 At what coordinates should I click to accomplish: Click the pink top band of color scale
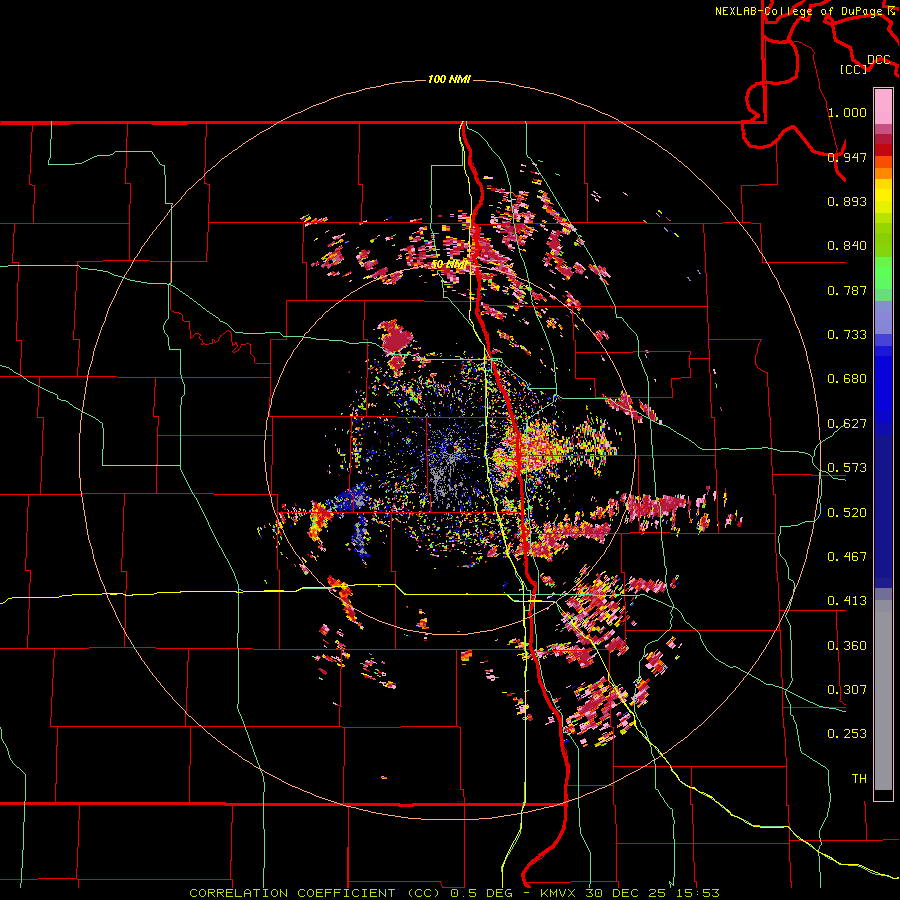pos(883,106)
